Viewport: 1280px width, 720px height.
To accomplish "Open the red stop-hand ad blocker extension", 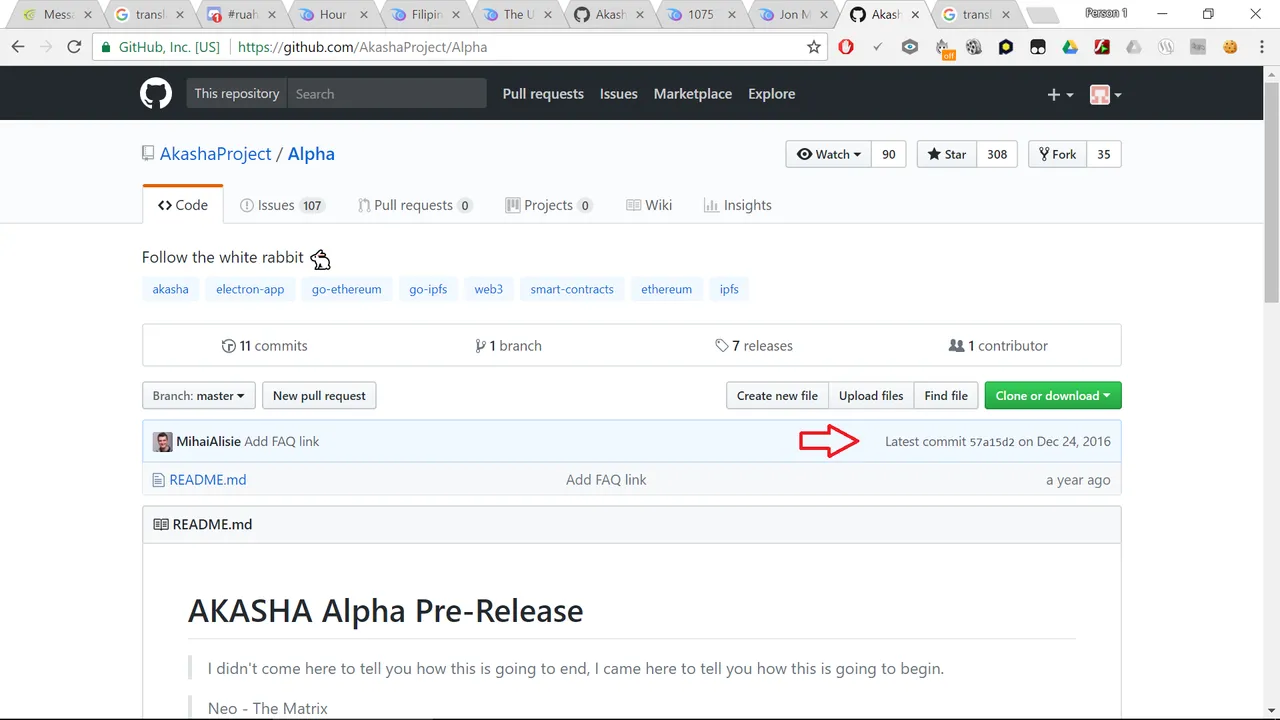I will coord(846,47).
